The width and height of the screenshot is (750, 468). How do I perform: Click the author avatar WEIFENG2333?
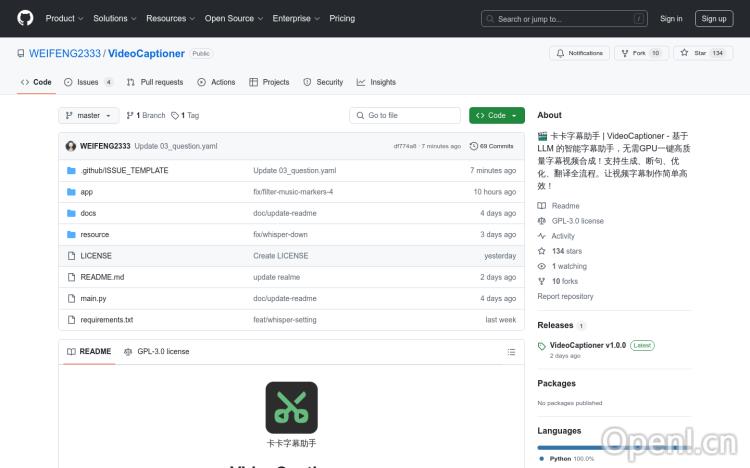pyautogui.click(x=71, y=146)
